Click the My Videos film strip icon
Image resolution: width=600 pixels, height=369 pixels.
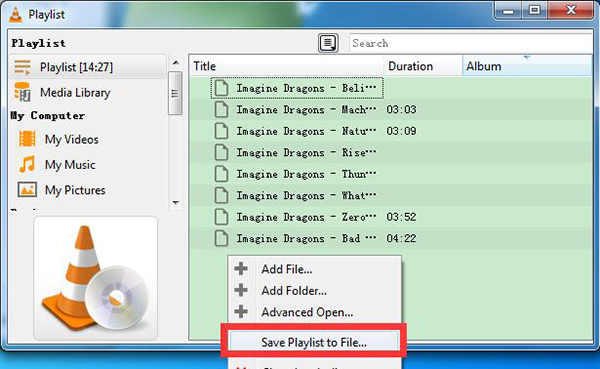[27, 139]
